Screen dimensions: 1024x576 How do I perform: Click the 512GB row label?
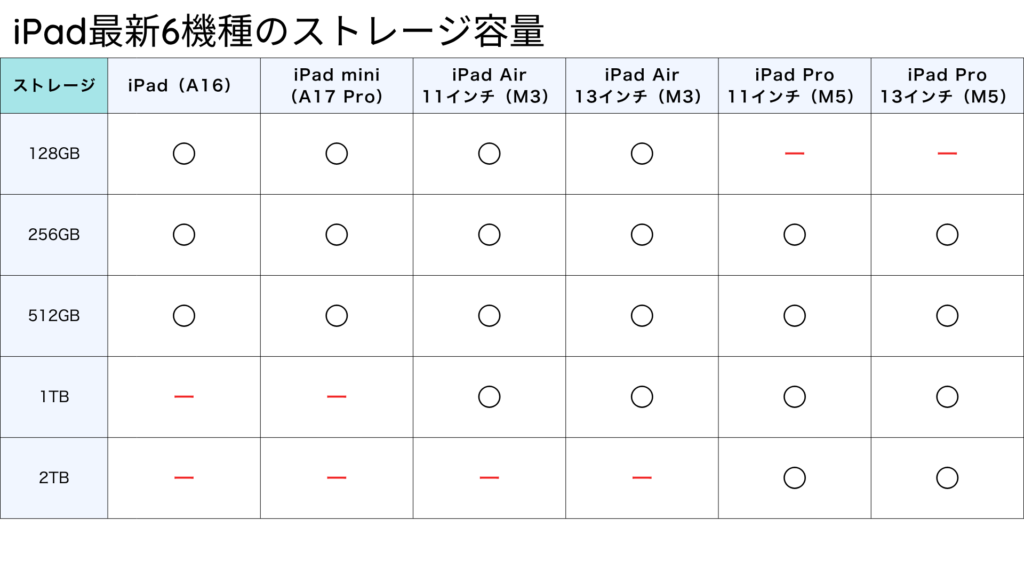pyautogui.click(x=54, y=316)
